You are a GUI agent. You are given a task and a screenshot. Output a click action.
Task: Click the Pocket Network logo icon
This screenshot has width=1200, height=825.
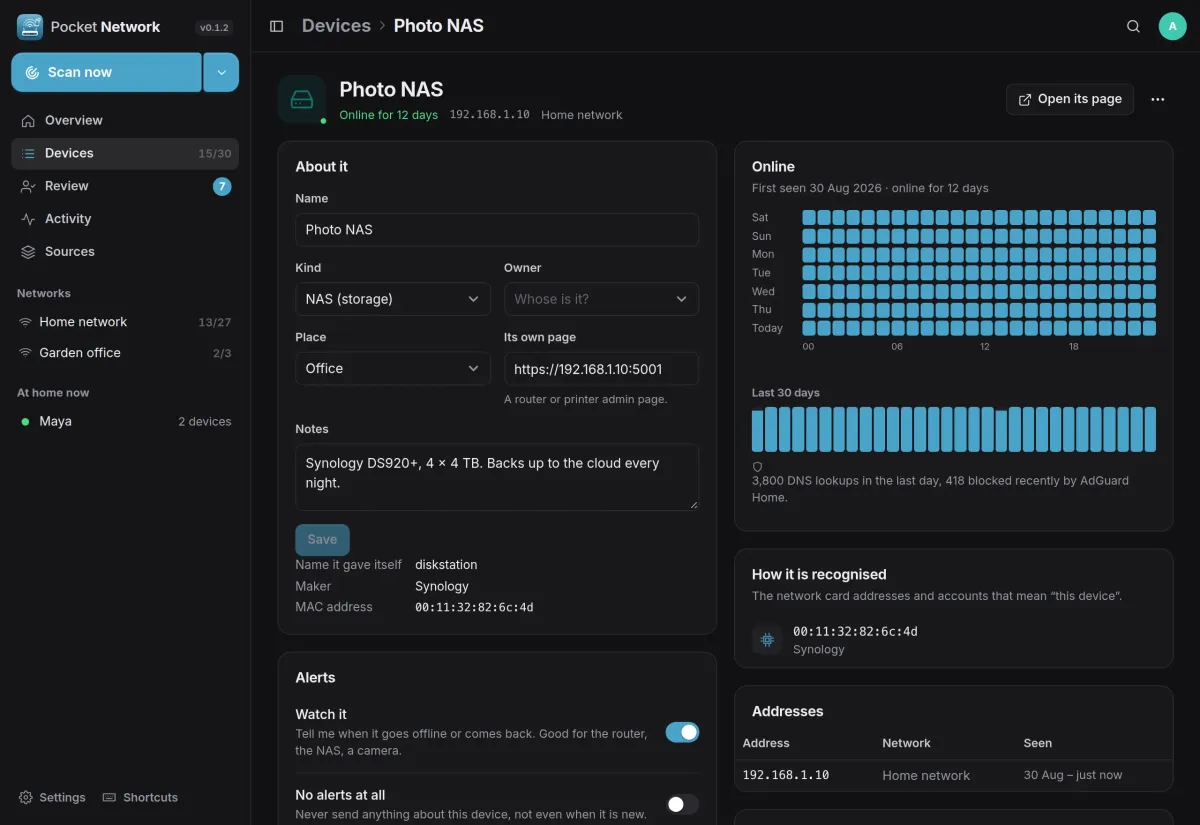point(30,27)
